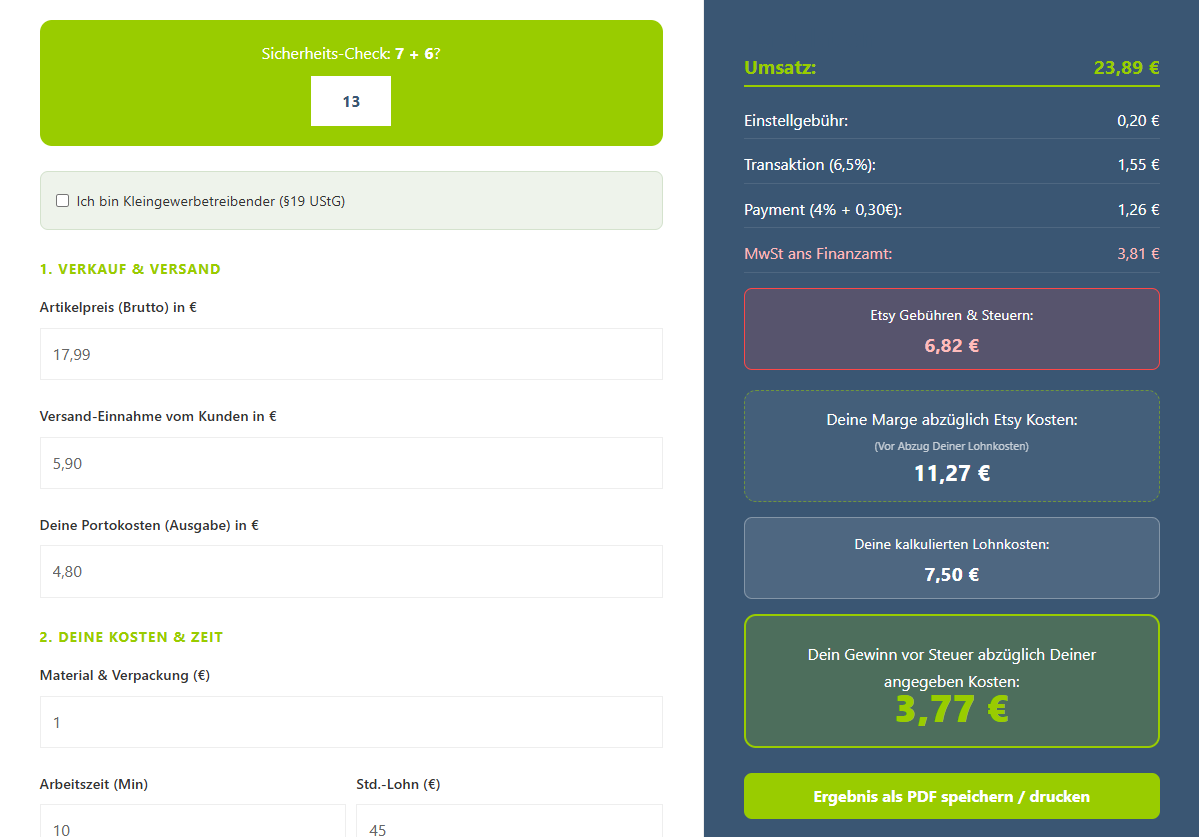Select the Einstellgebühr row amount
This screenshot has width=1199, height=837.
point(1138,121)
